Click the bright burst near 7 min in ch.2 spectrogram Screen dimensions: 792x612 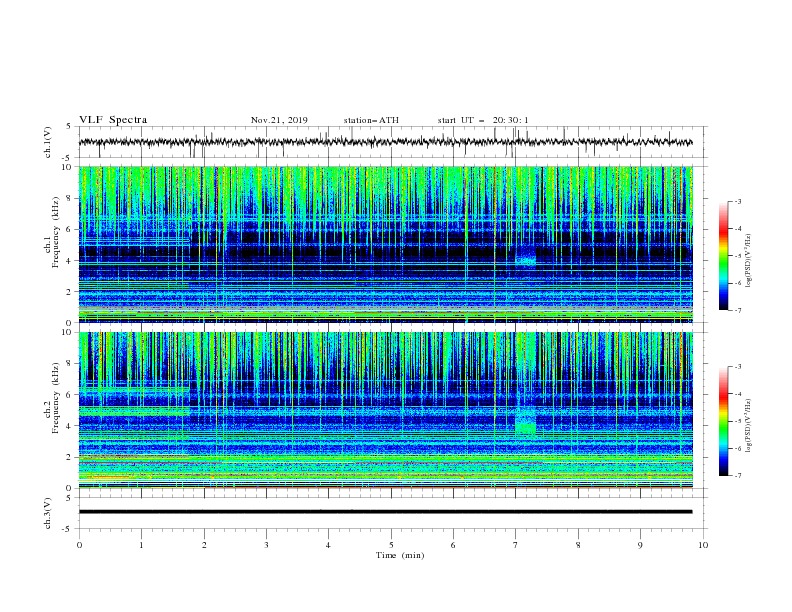click(x=525, y=422)
